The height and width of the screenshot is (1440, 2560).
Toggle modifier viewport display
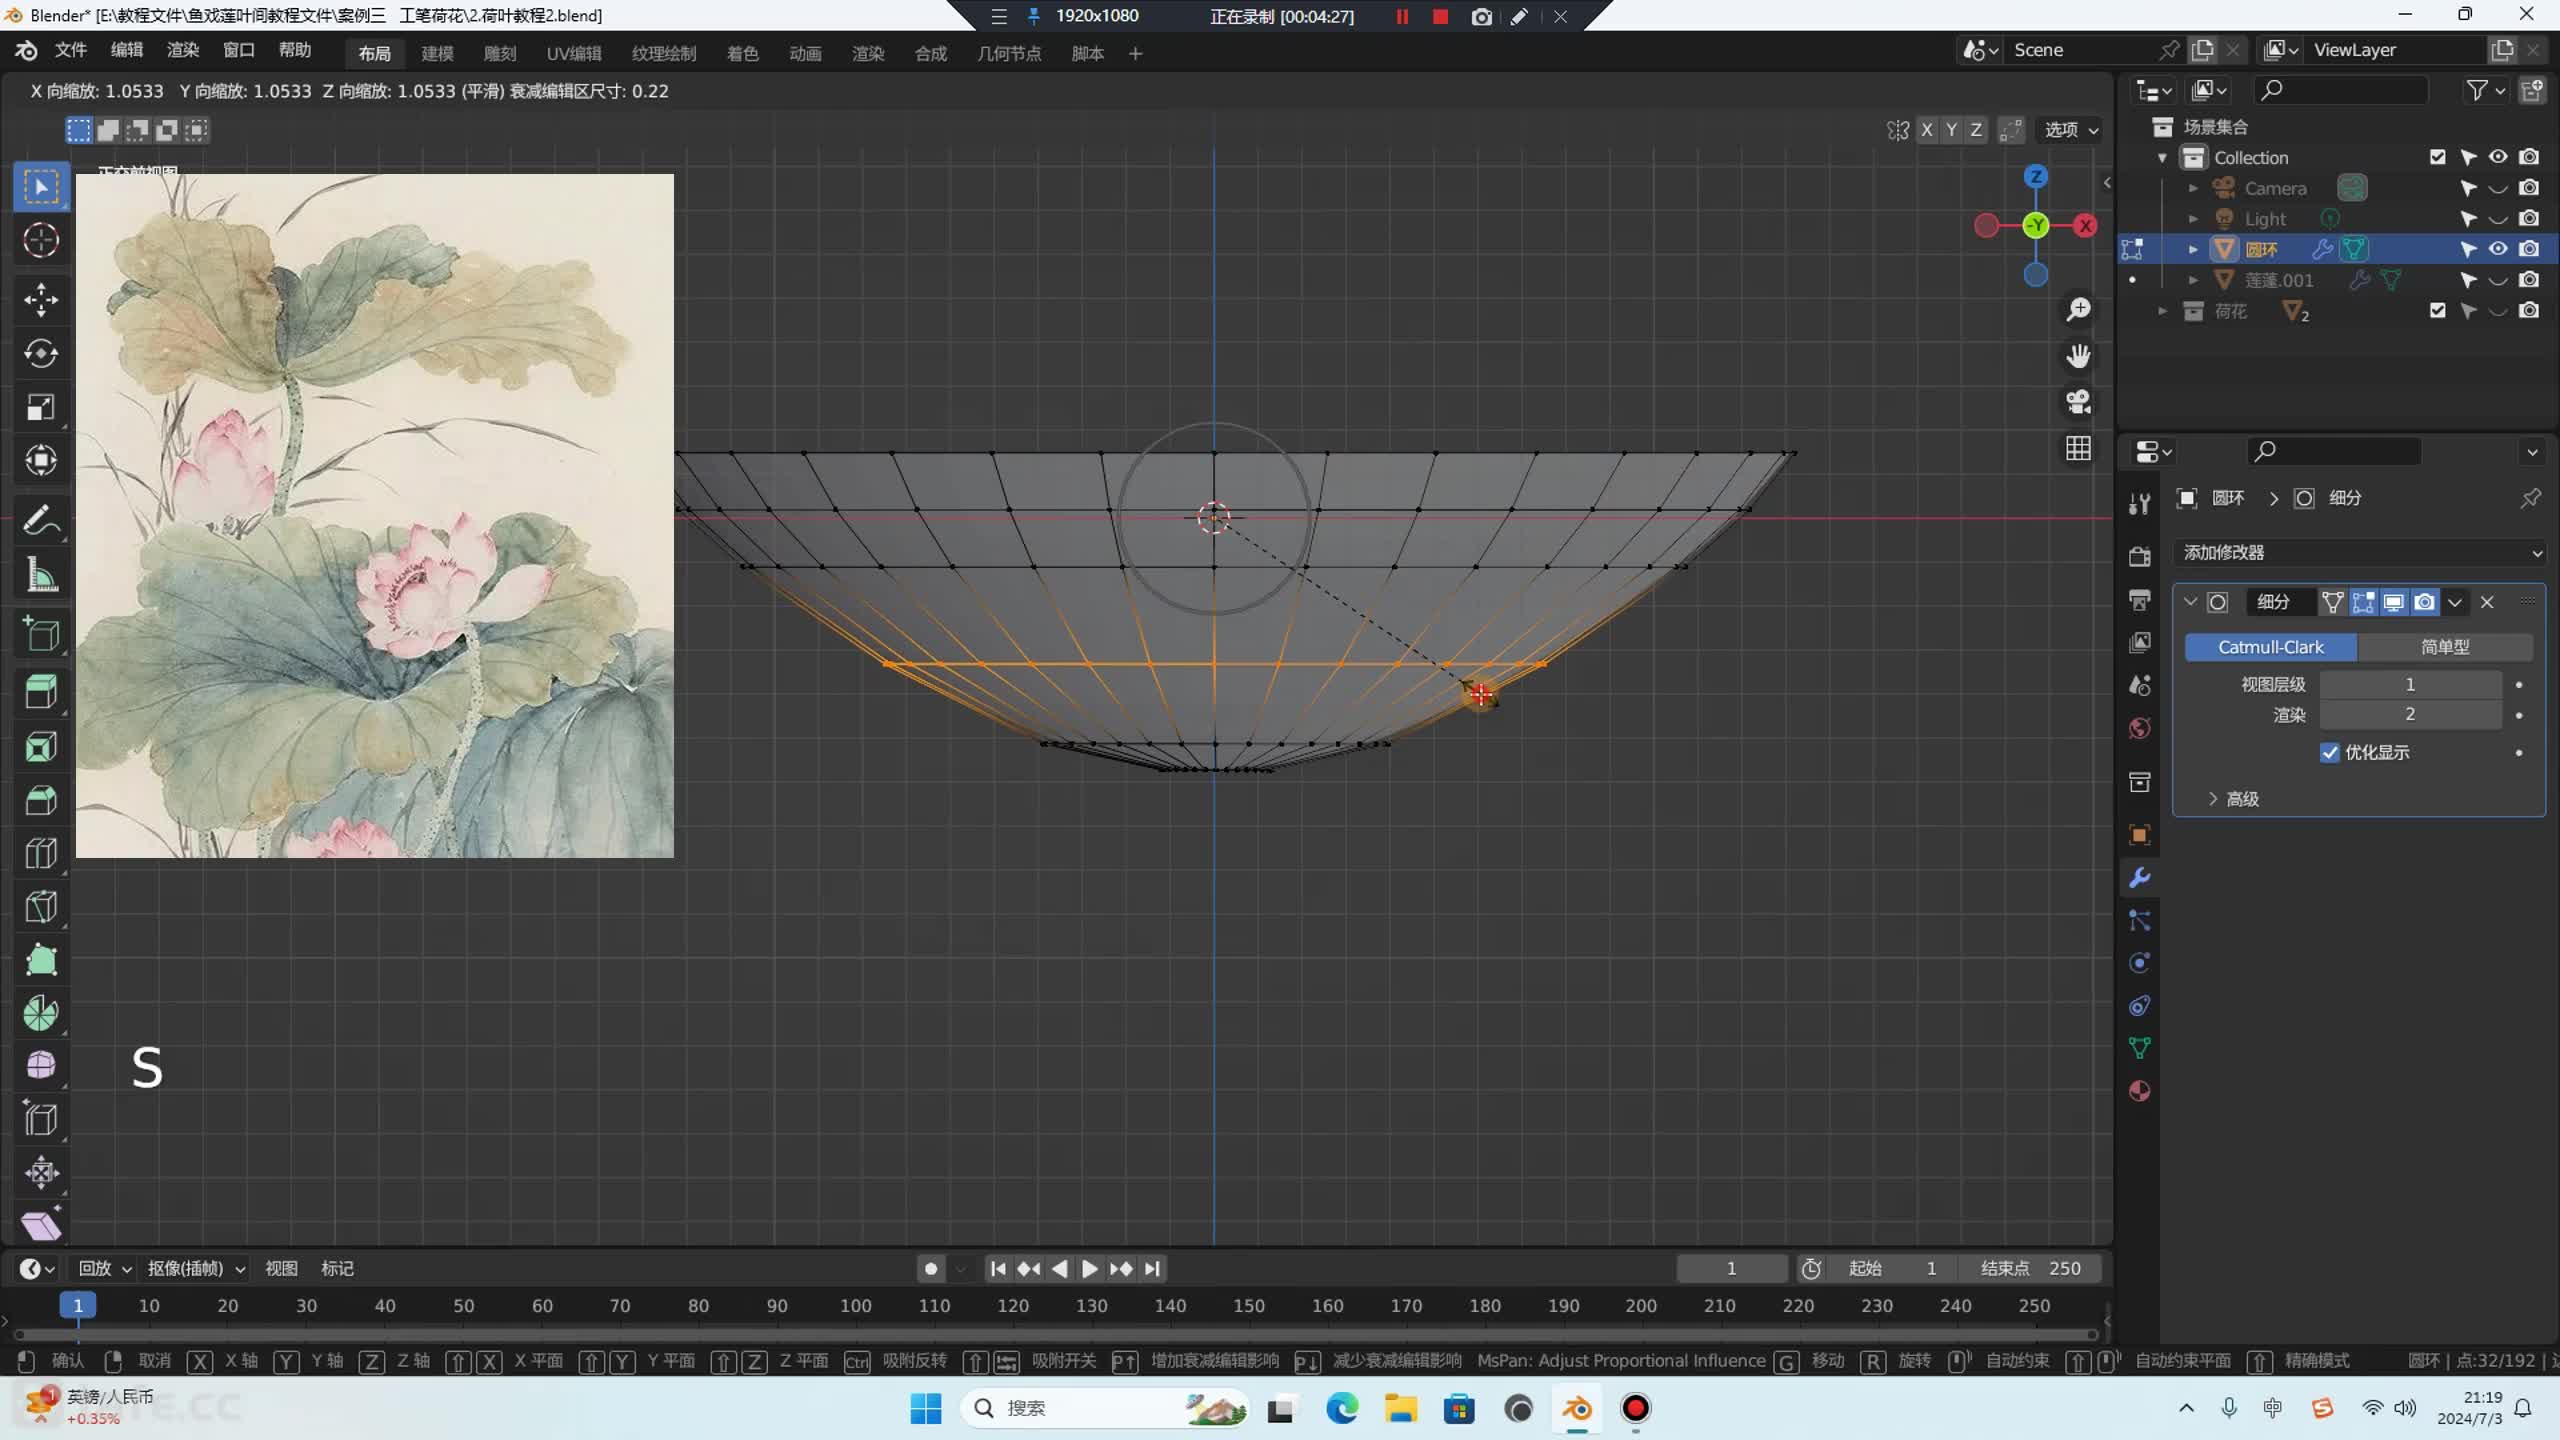click(2394, 602)
